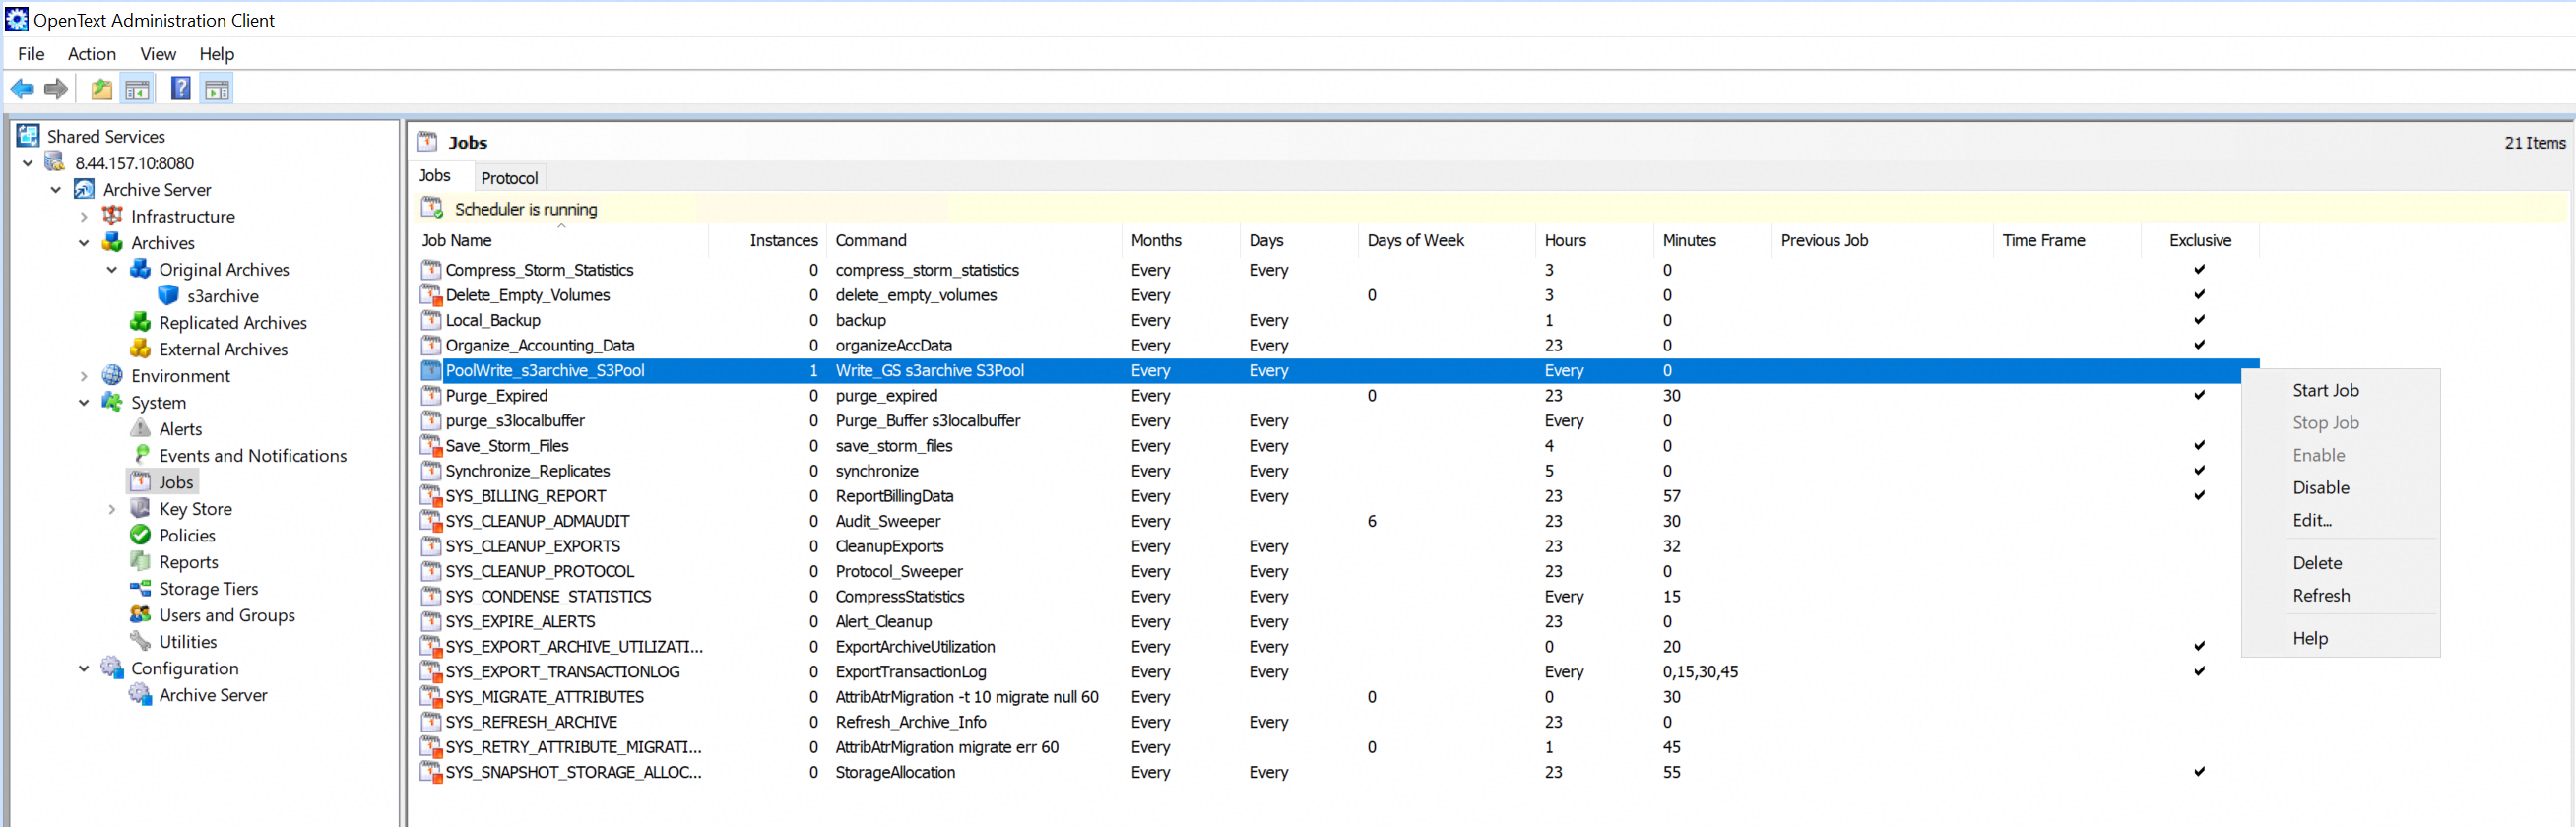Click the Up One Level folder icon
The image size is (2576, 827).
(101, 89)
